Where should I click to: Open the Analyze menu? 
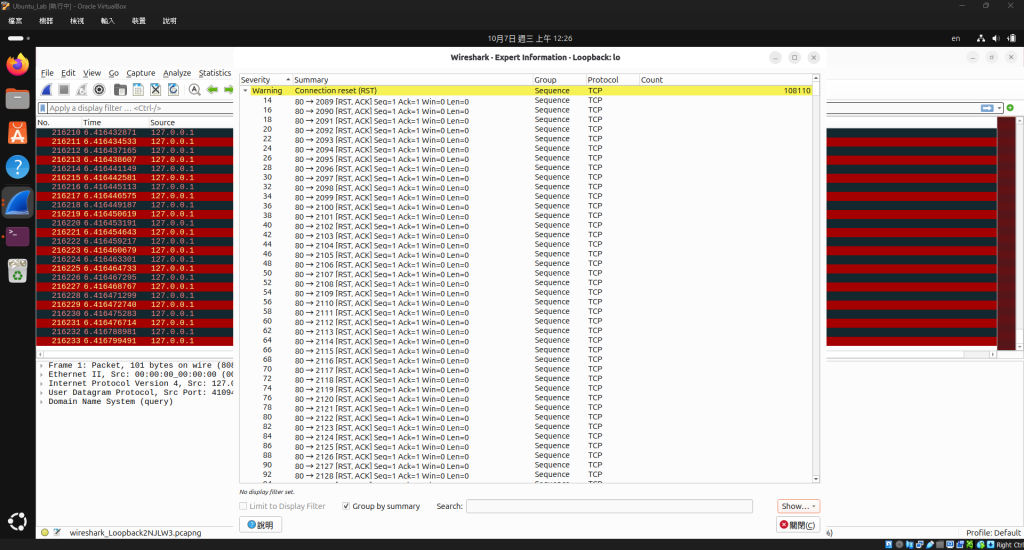pyautogui.click(x=177, y=73)
